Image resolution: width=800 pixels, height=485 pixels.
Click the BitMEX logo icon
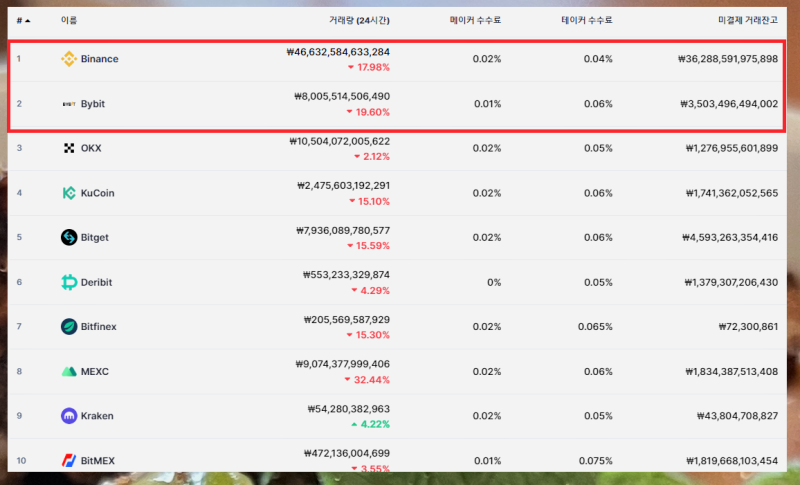tap(69, 461)
